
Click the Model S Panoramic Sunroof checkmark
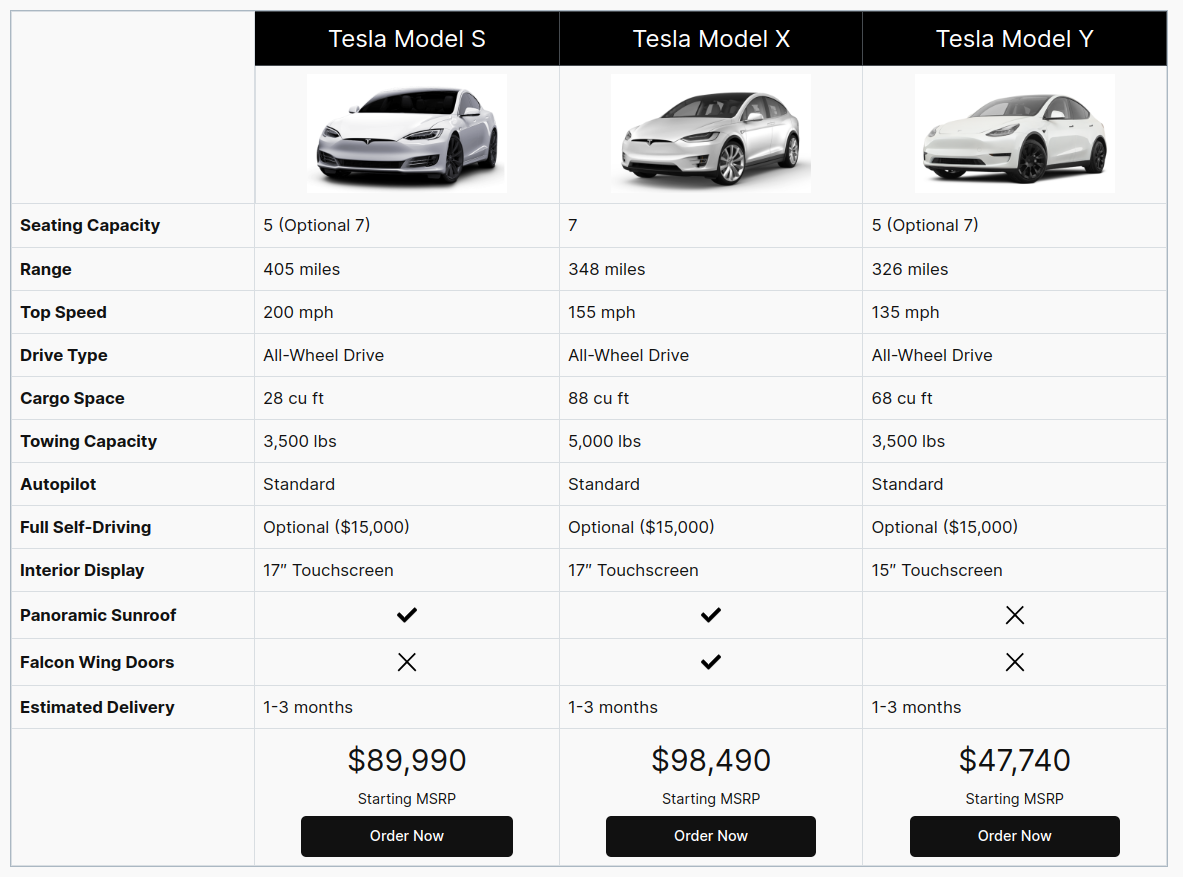point(406,615)
